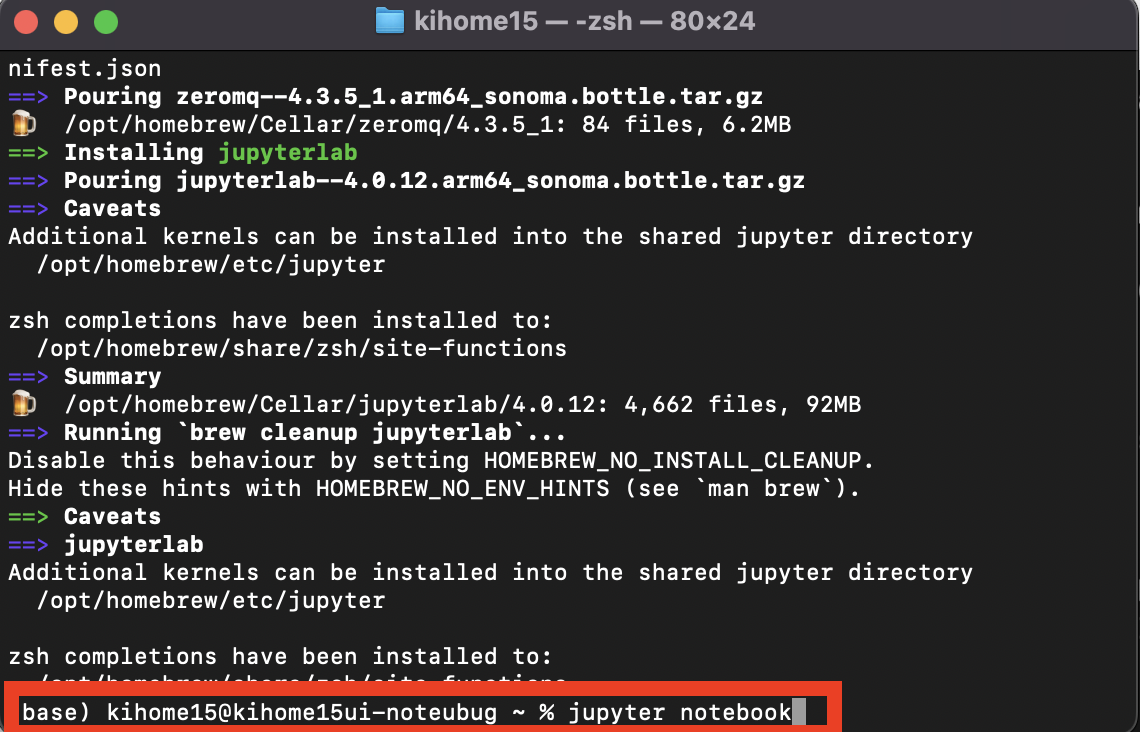Click the second 'Caveats' heading above jupyterlab

[113, 517]
